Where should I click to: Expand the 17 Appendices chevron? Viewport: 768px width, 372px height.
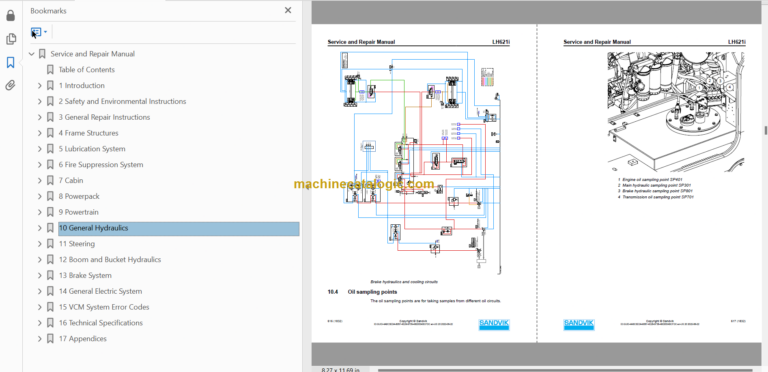click(40, 339)
